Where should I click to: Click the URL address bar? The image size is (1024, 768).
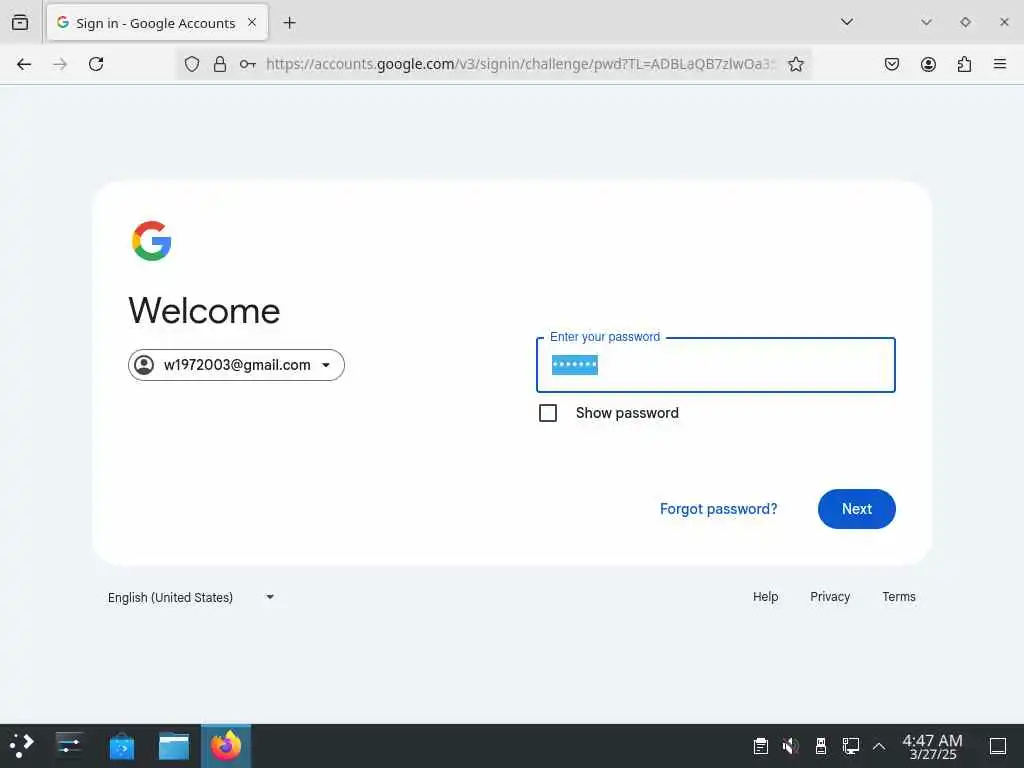point(520,64)
